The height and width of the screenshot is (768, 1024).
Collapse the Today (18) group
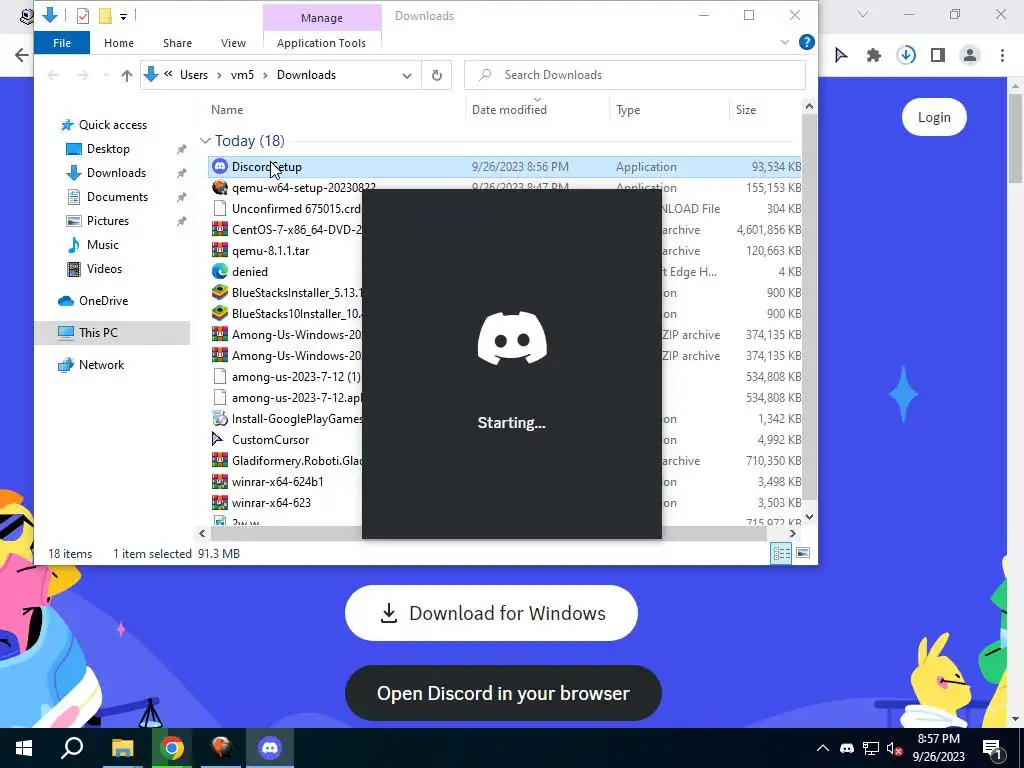205,140
